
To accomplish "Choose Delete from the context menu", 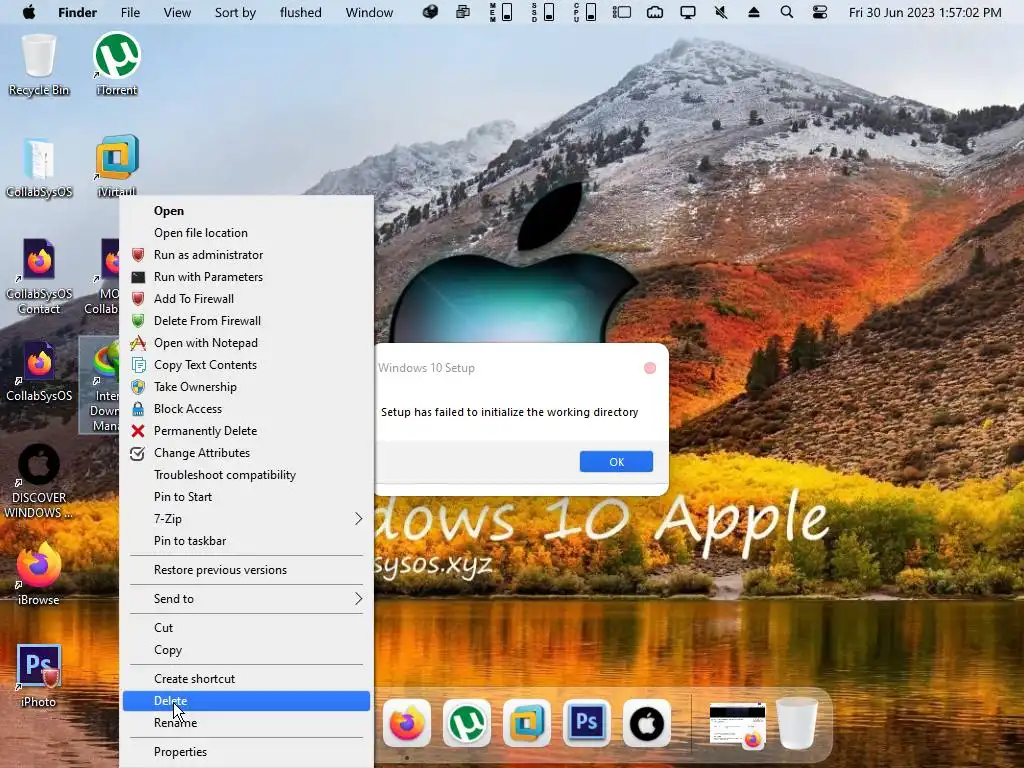I will coord(246,701).
